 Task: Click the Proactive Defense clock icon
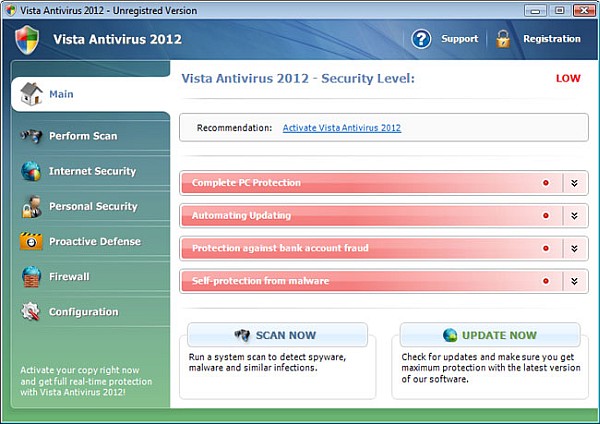(31, 241)
